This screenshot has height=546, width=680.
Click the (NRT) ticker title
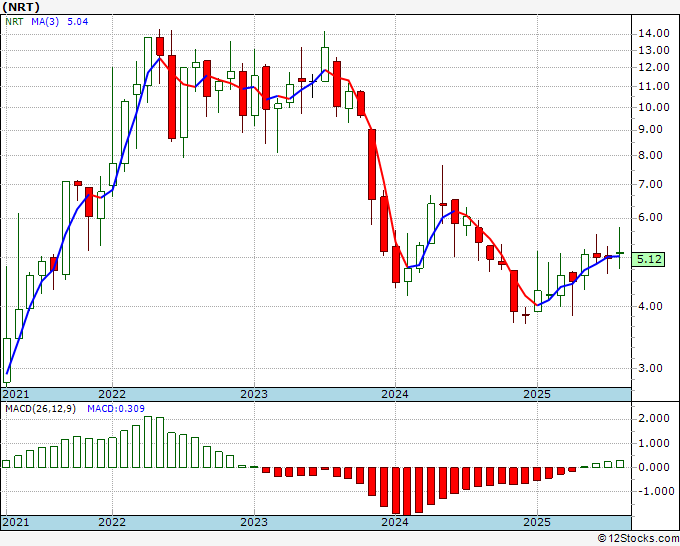21,7
